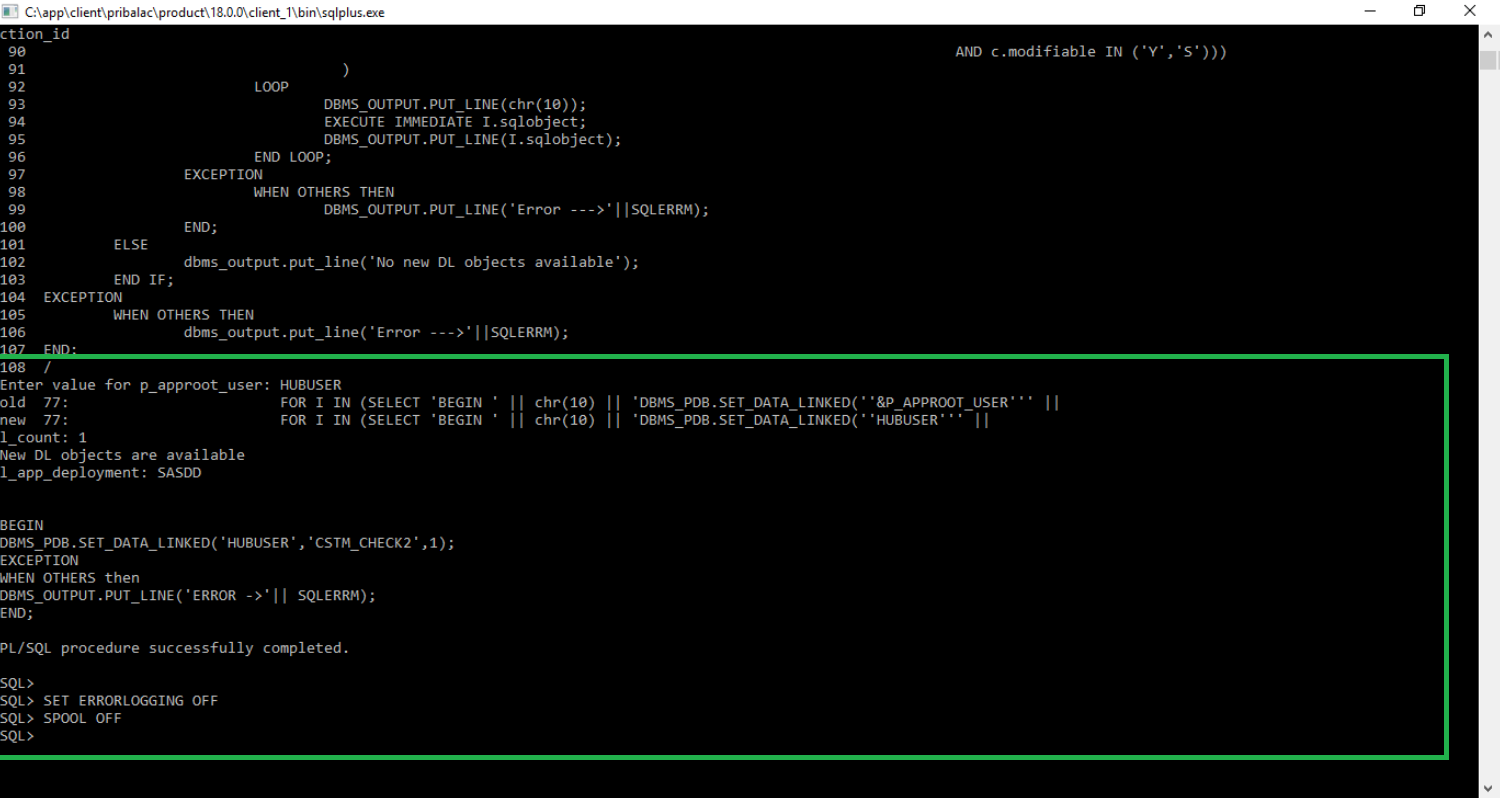Click the 'New DL objects are available' output
The width and height of the screenshot is (1500, 798).
[122, 454]
